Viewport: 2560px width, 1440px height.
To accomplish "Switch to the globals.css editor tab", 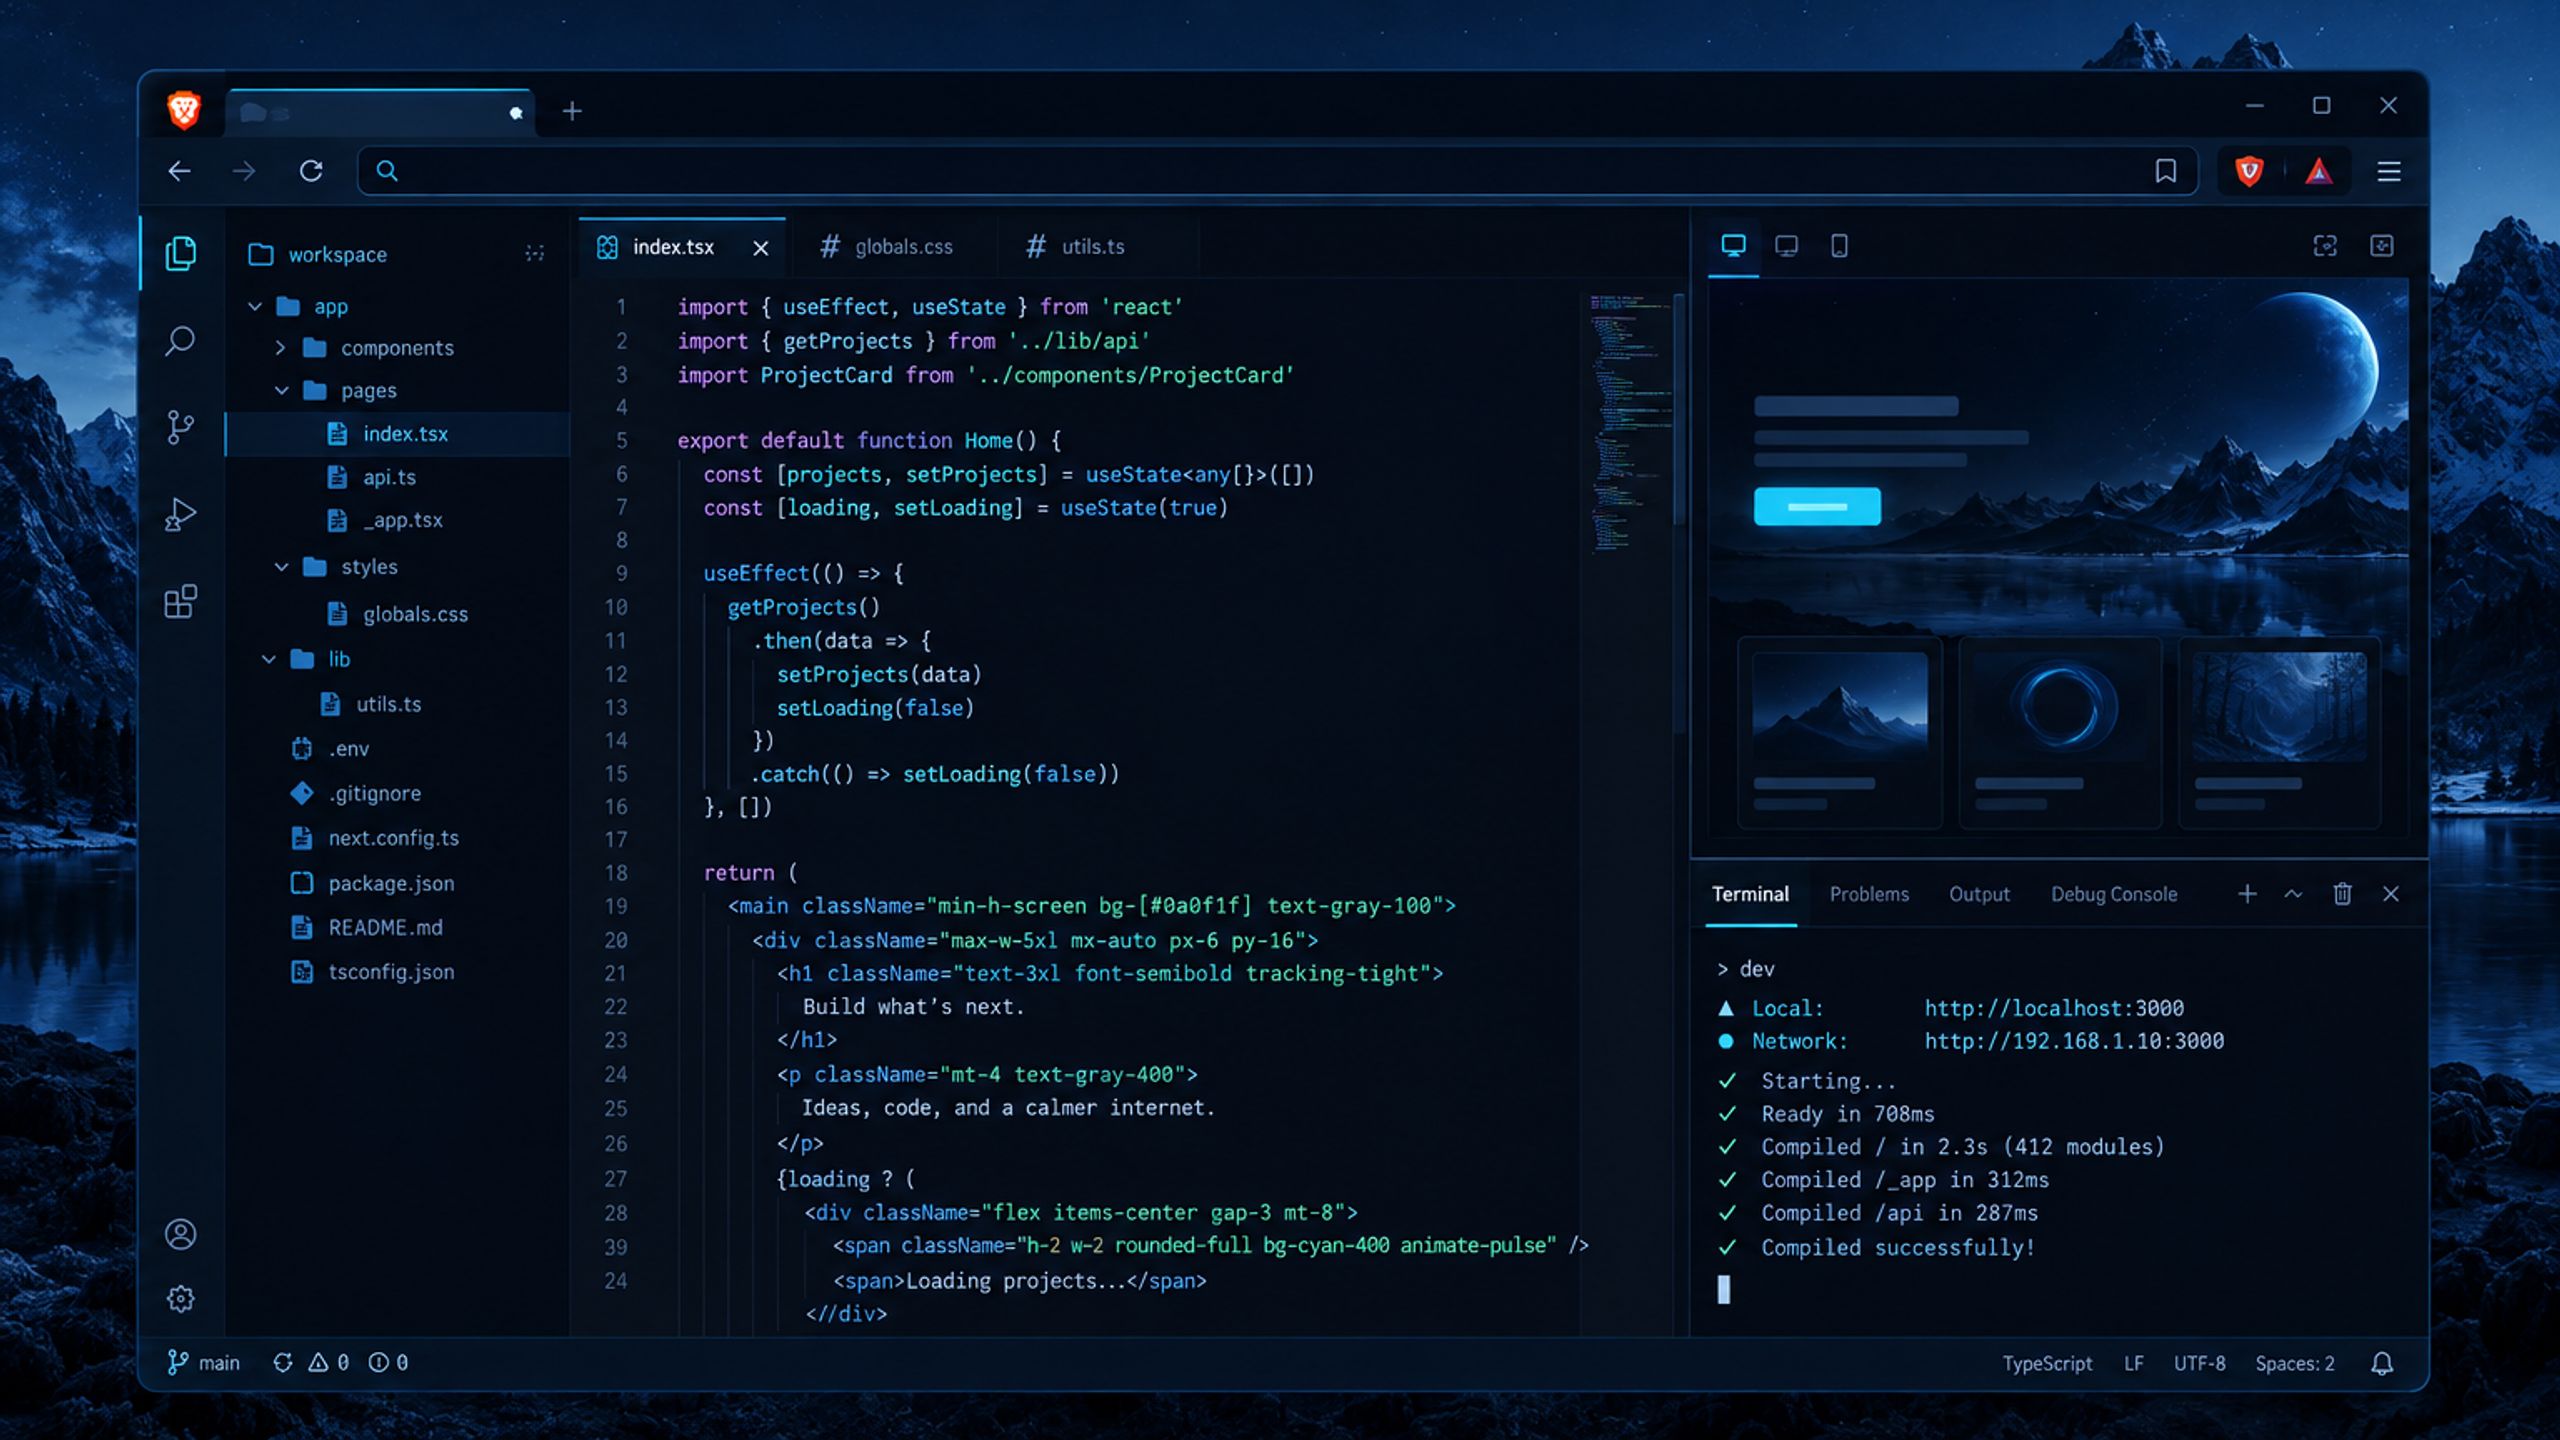I will point(886,247).
